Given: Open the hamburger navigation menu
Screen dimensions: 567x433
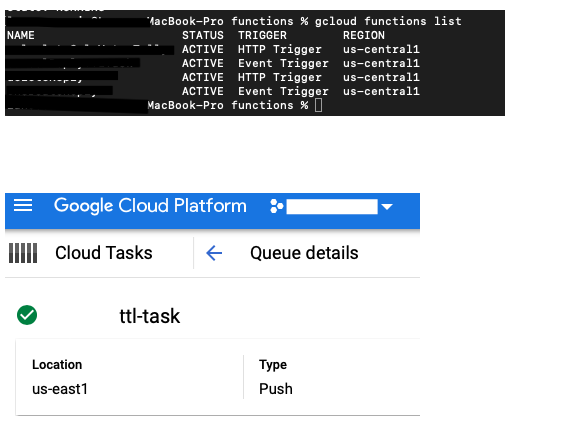Looking at the screenshot, I should 23,205.
